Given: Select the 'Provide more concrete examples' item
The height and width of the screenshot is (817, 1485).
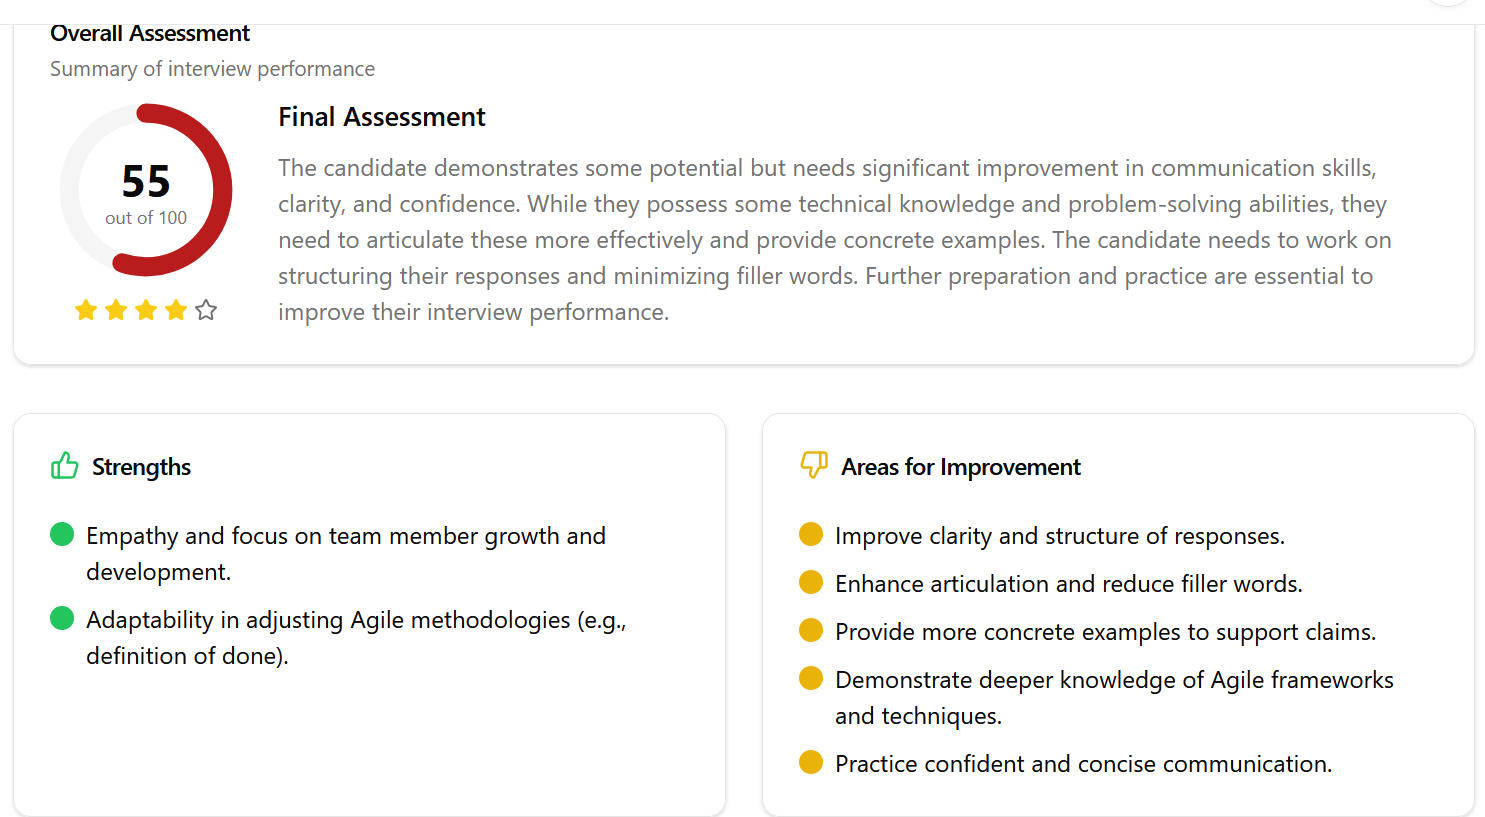Looking at the screenshot, I should [1105, 632].
